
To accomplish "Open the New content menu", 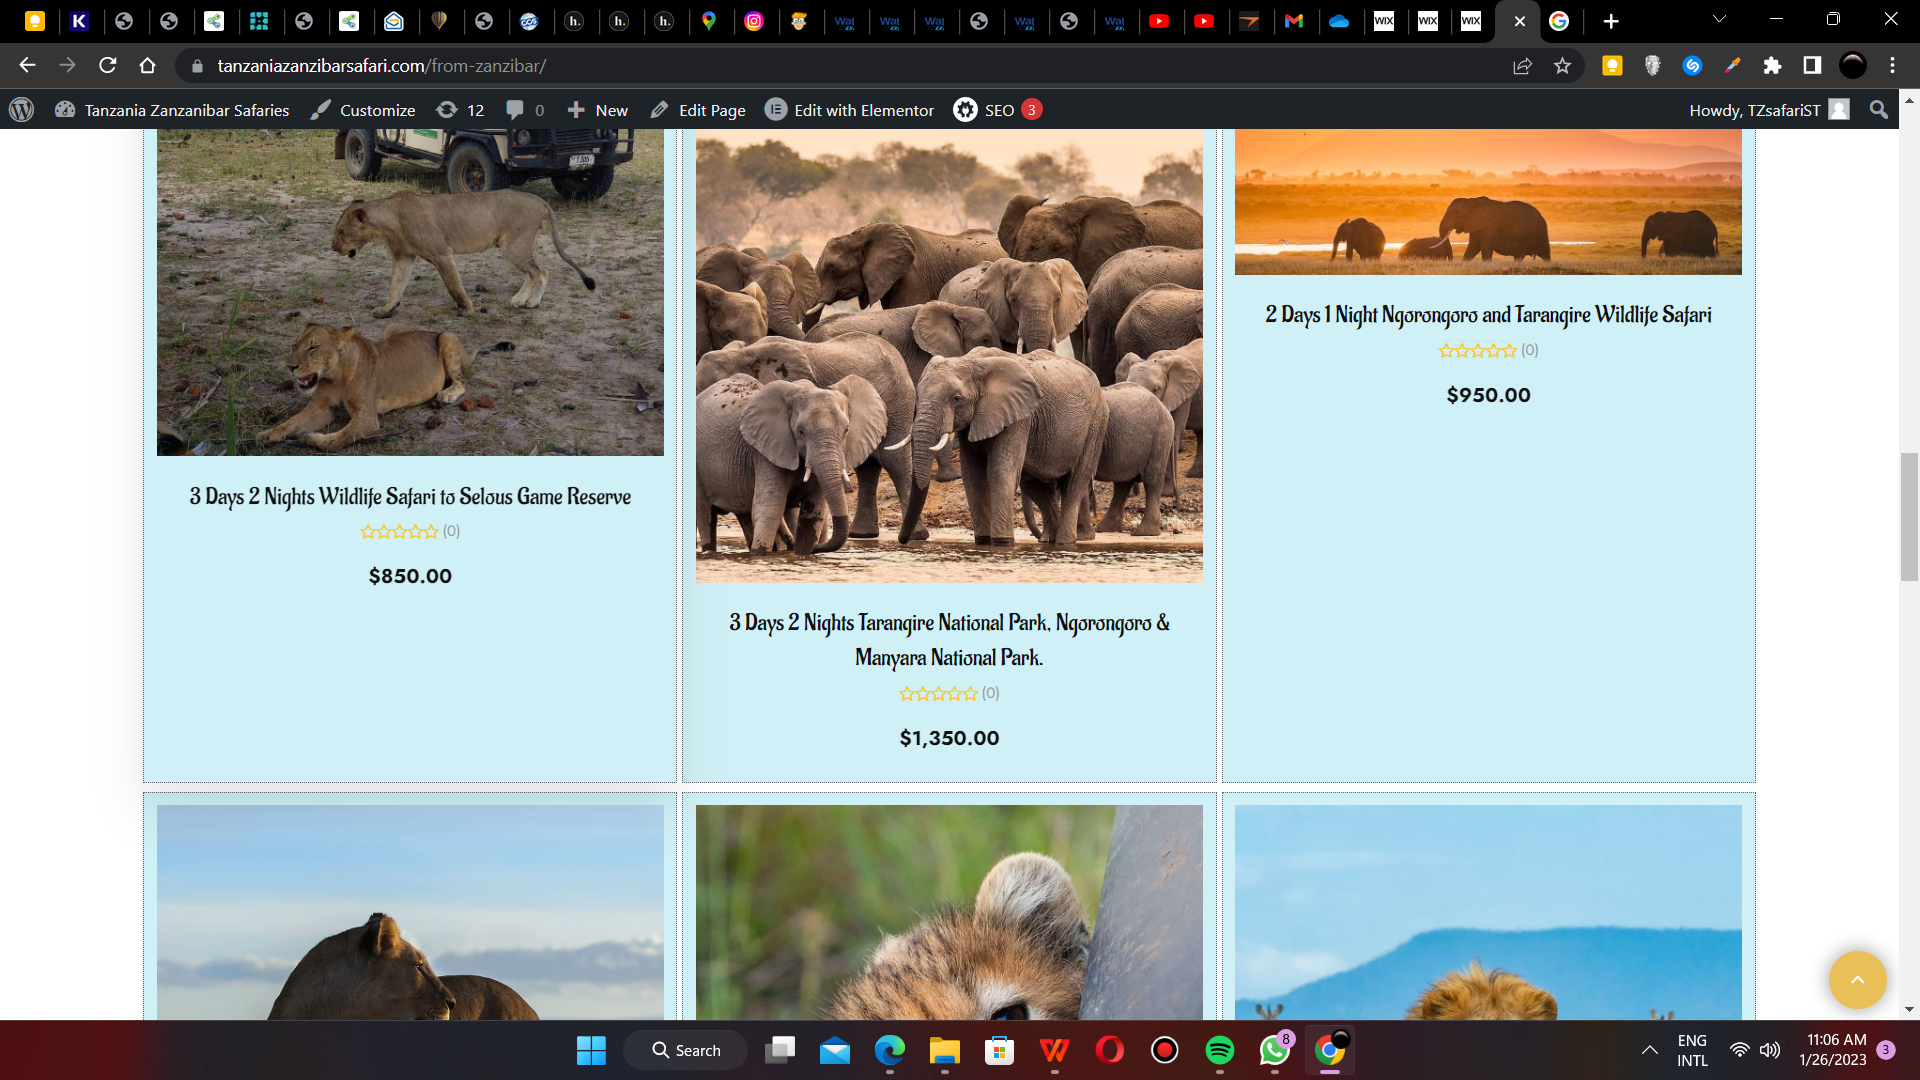I will 598,110.
